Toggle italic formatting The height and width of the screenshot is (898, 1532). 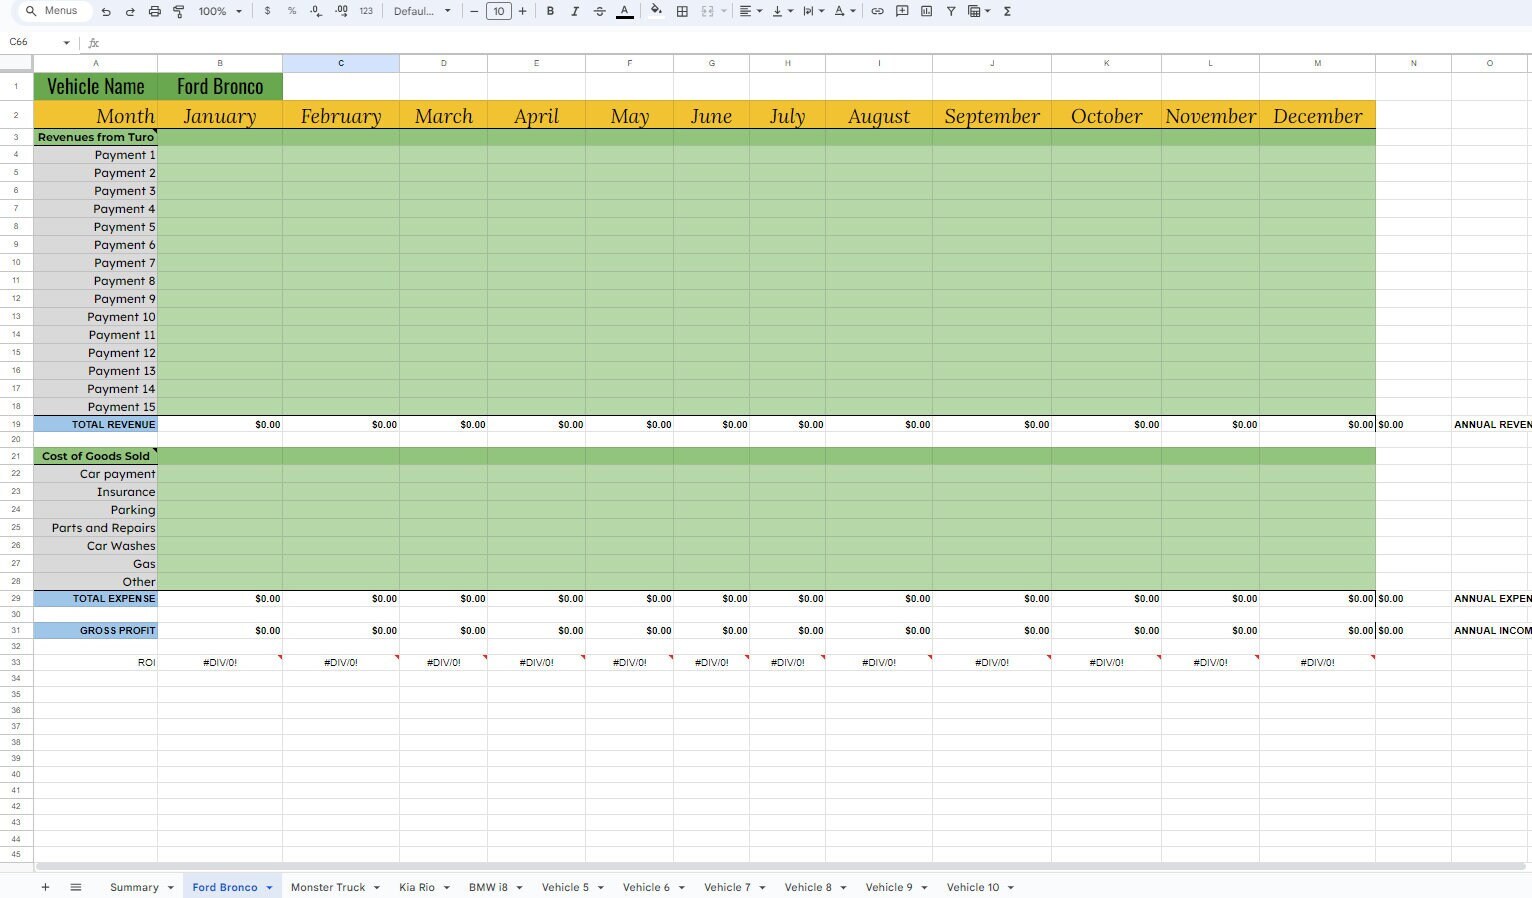coord(575,11)
